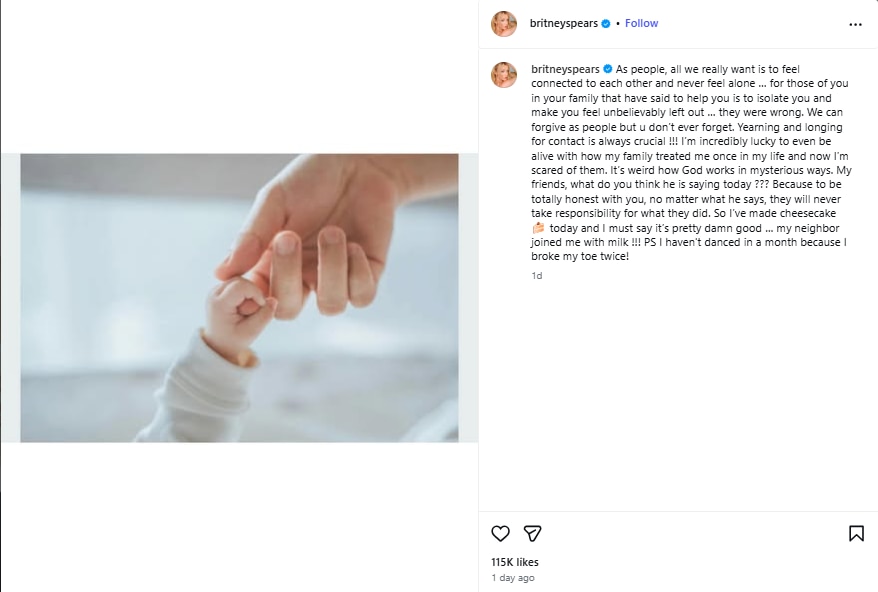This screenshot has height=592, width=878.
Task: Save the post with the bookmark icon
Action: click(856, 534)
